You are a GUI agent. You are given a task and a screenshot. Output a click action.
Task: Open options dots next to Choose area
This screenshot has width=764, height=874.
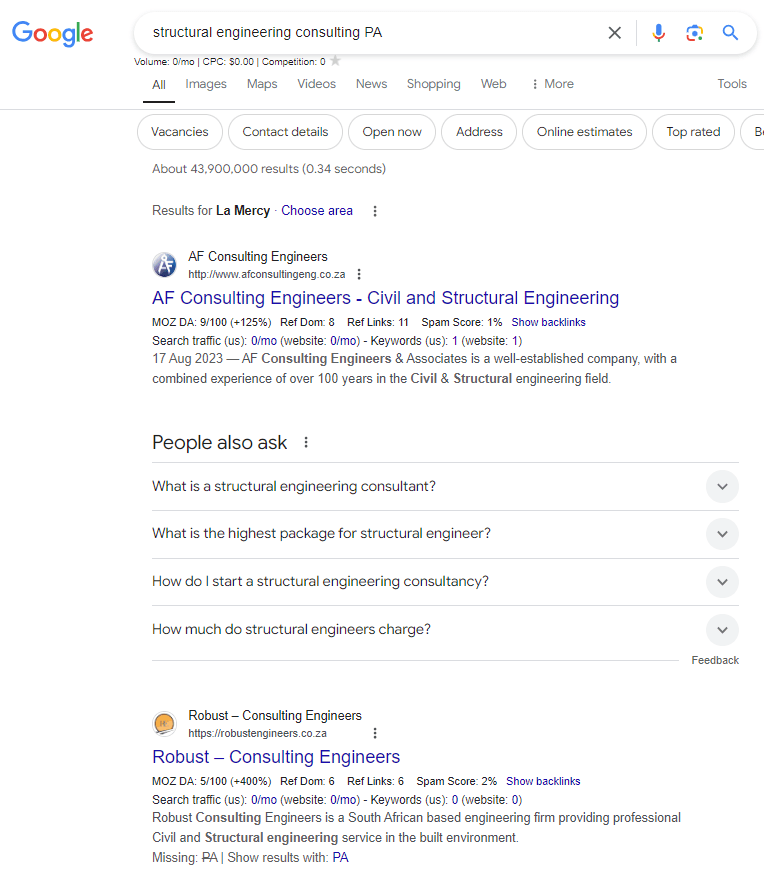[375, 211]
